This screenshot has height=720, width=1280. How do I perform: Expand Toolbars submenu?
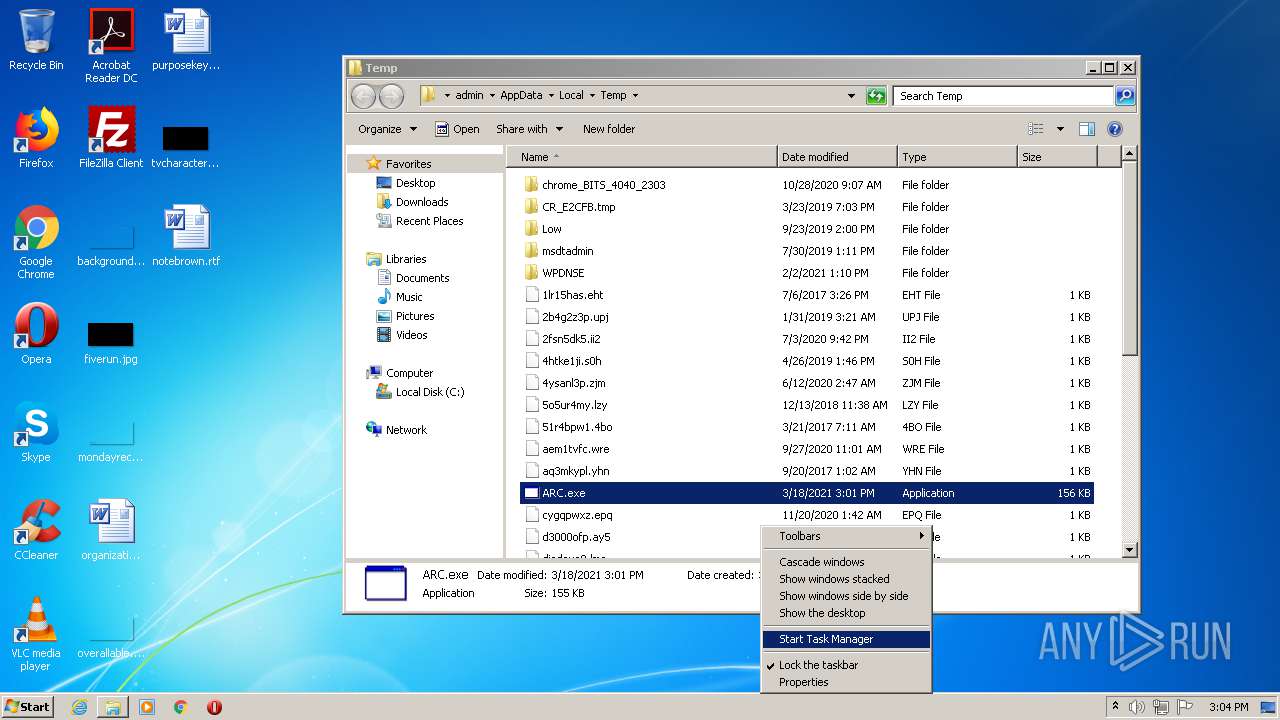point(846,536)
